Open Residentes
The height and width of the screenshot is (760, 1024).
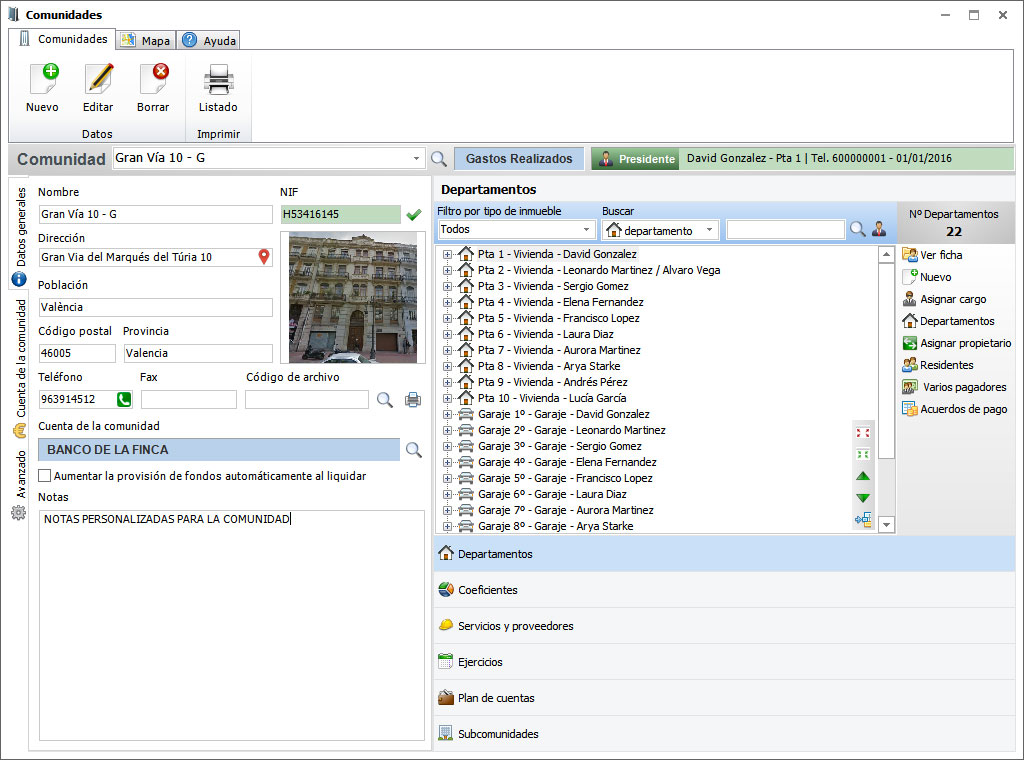(938, 365)
